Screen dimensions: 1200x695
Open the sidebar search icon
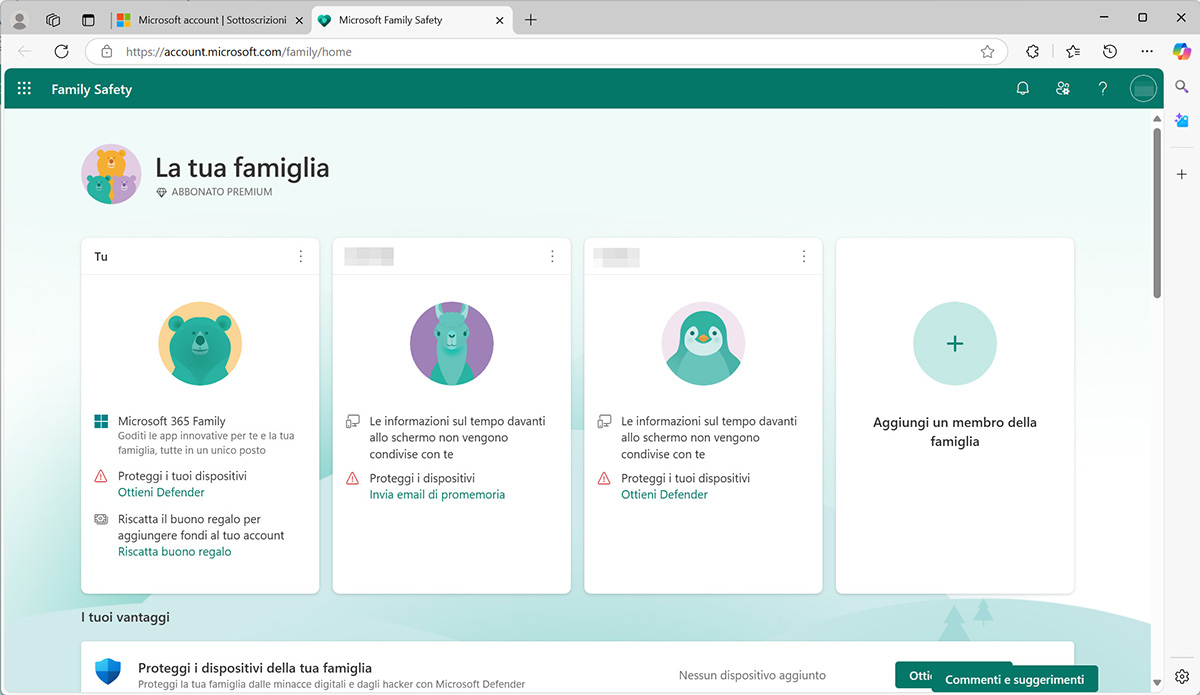click(1181, 88)
